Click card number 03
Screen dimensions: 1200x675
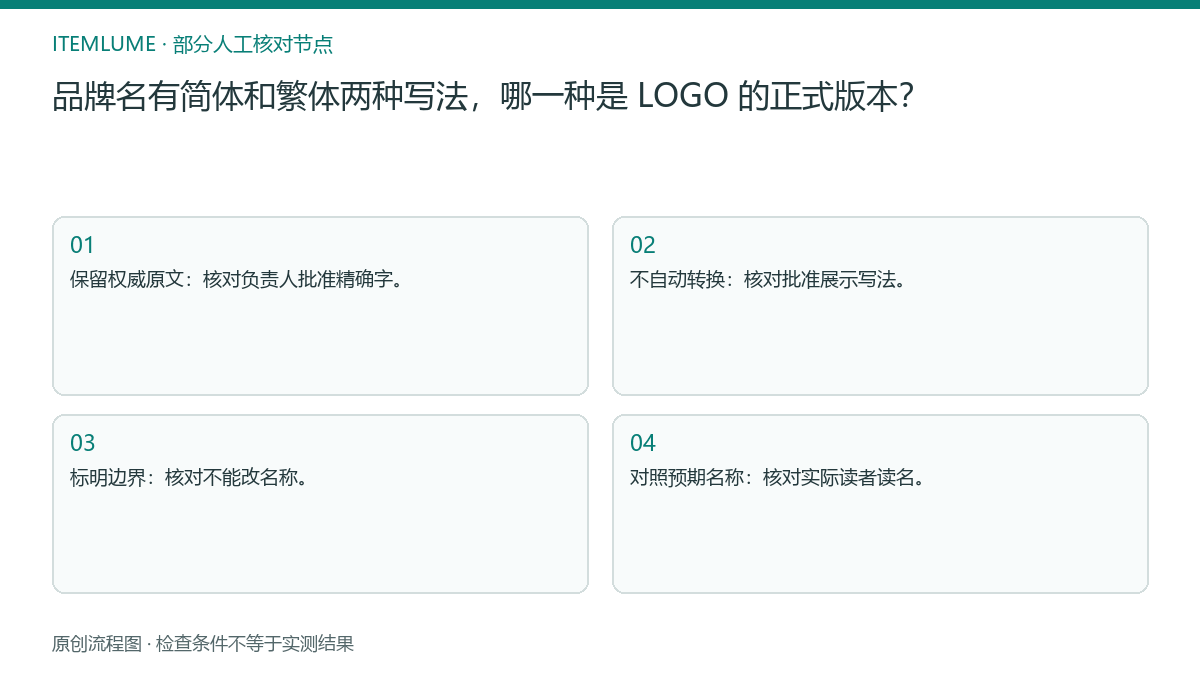(x=83, y=443)
